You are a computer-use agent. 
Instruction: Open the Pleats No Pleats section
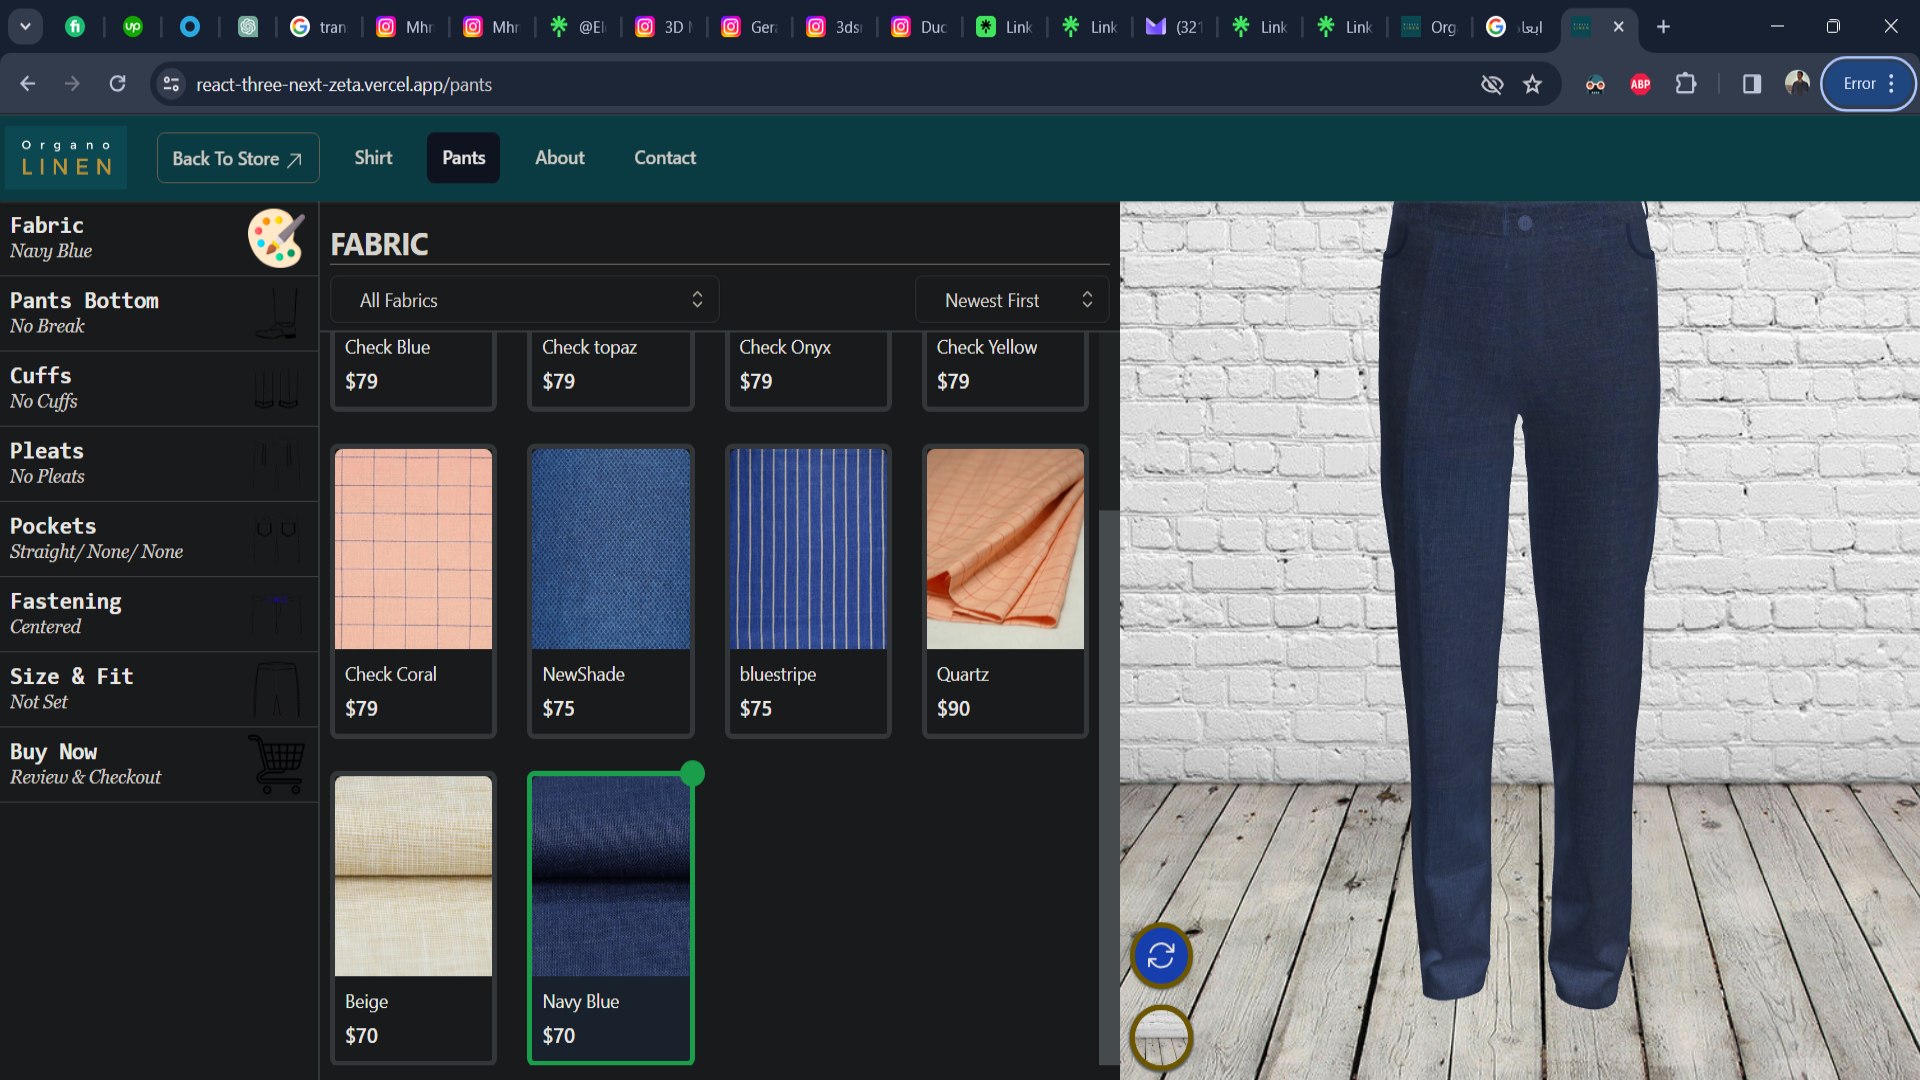pyautogui.click(x=159, y=463)
